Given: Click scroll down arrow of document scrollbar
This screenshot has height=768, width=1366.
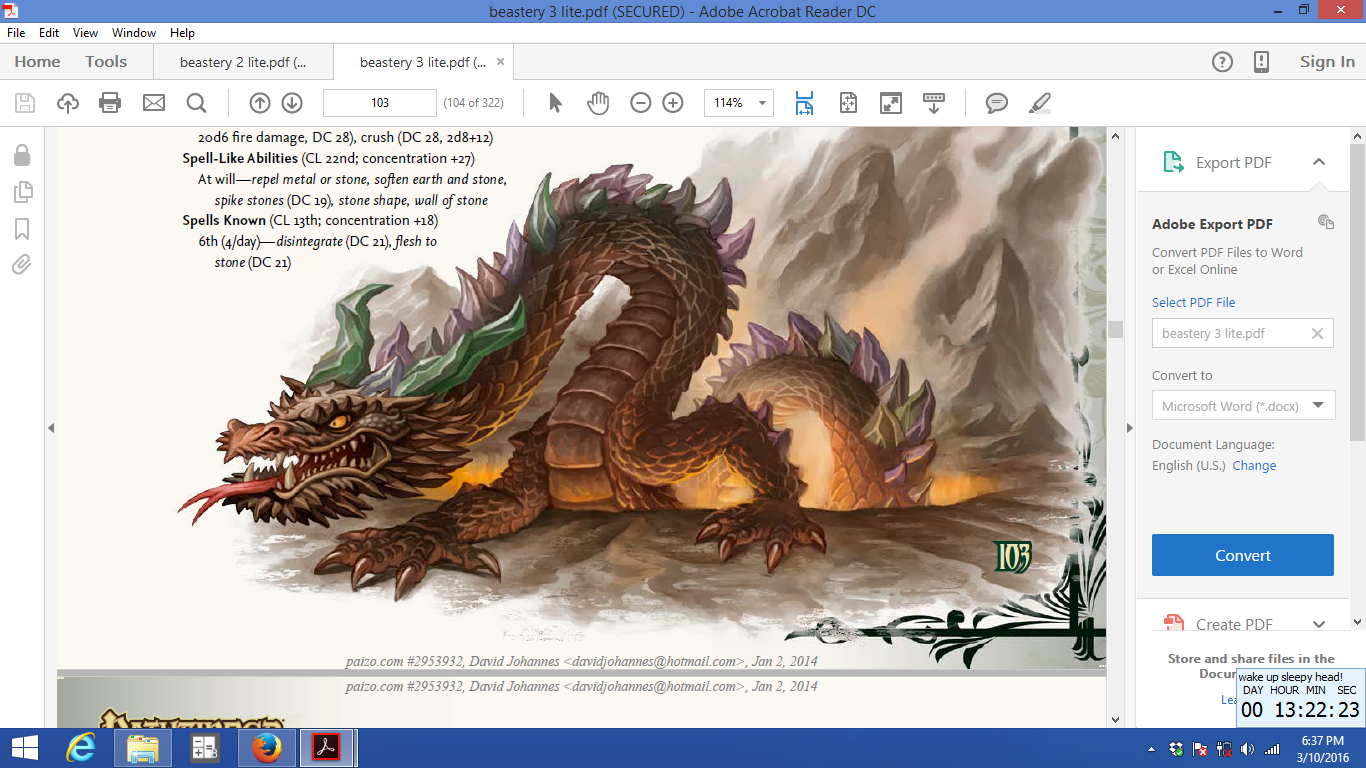Looking at the screenshot, I should (1115, 719).
